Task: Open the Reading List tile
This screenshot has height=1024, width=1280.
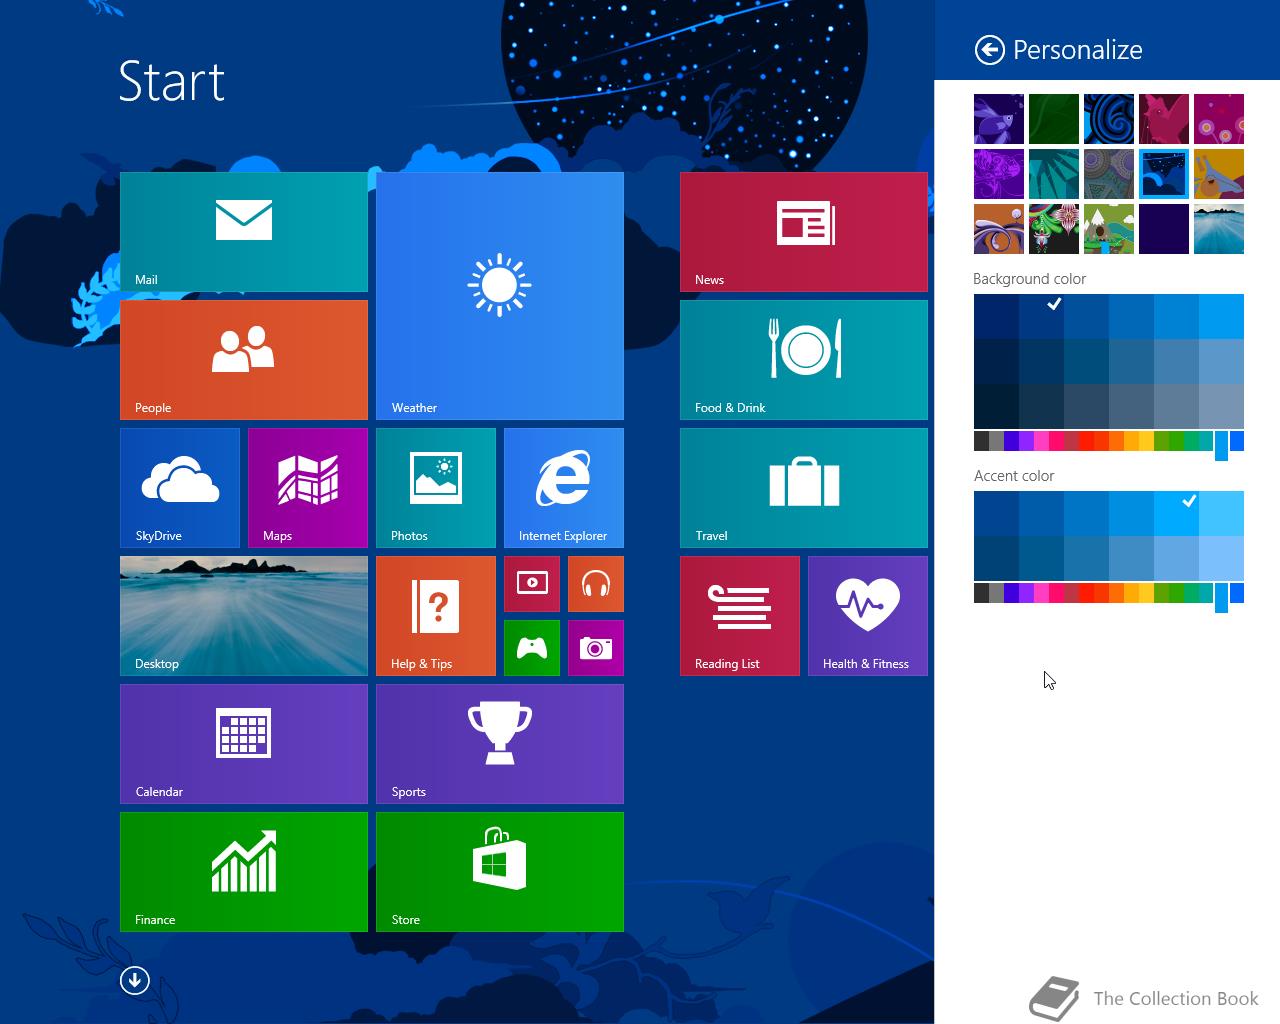Action: tap(740, 616)
